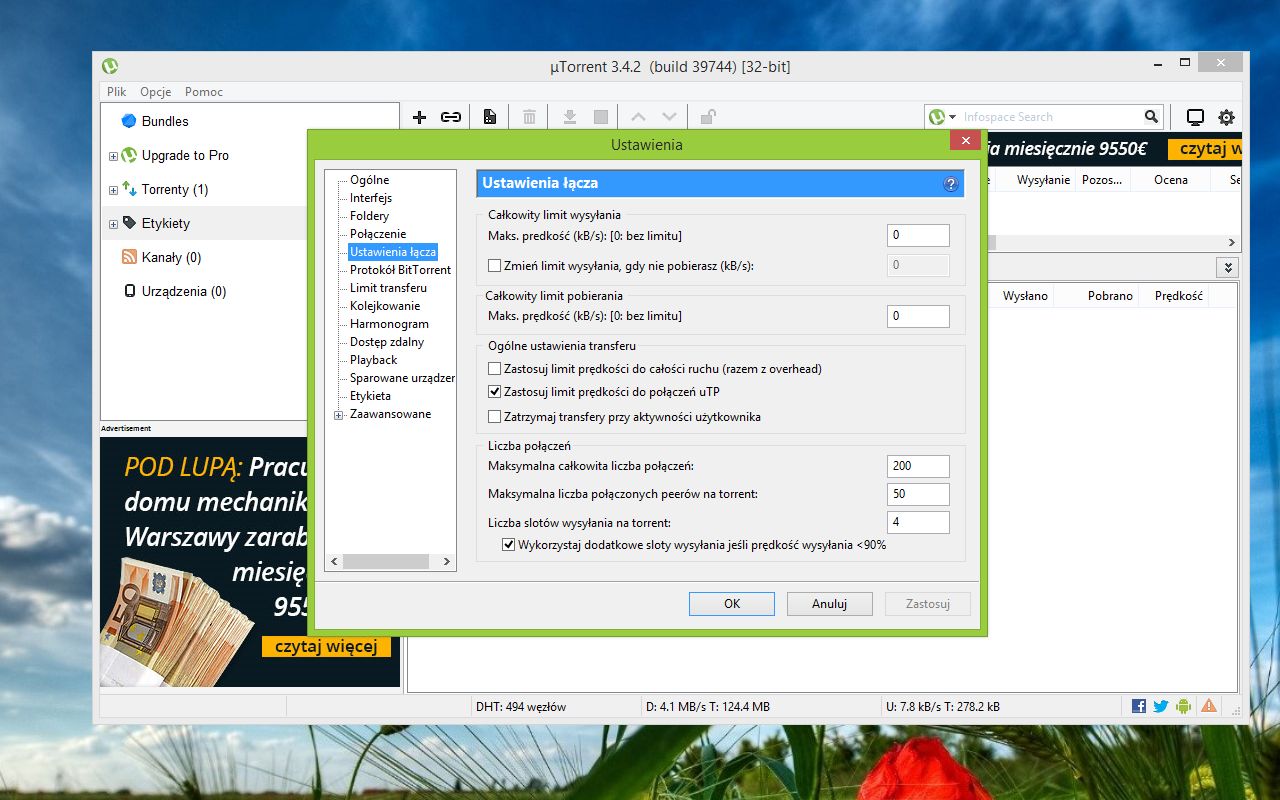This screenshot has height=800, width=1280.
Task: Expand the Torrenty (1) node
Action: click(113, 190)
